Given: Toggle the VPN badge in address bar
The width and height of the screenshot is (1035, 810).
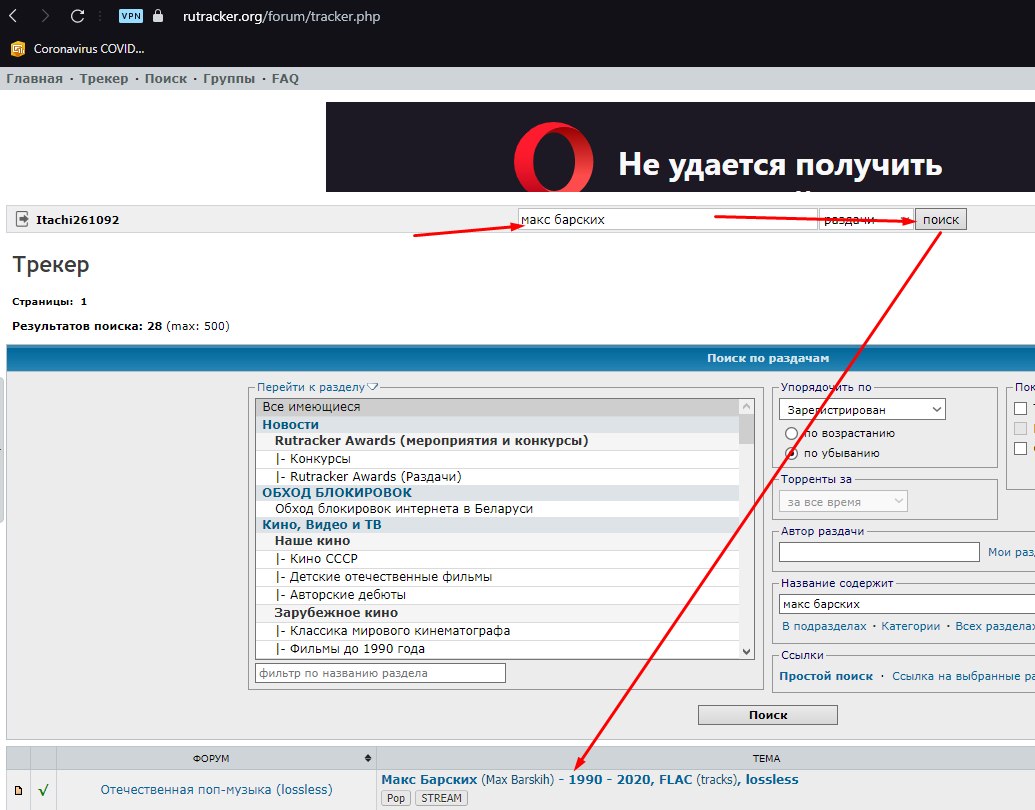Looking at the screenshot, I should (131, 16).
